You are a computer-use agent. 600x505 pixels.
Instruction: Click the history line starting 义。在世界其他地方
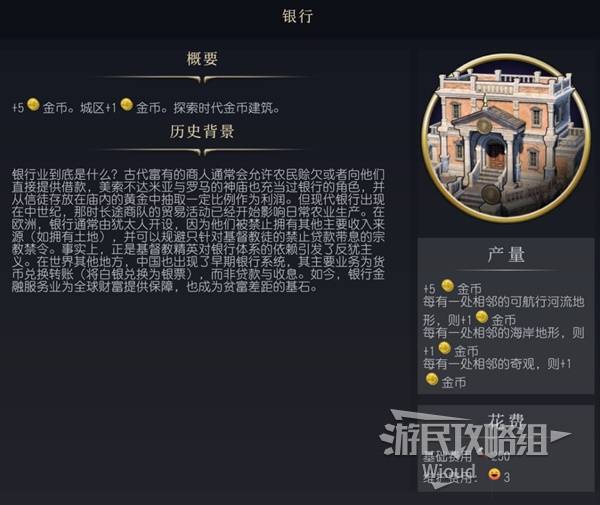click(198, 262)
